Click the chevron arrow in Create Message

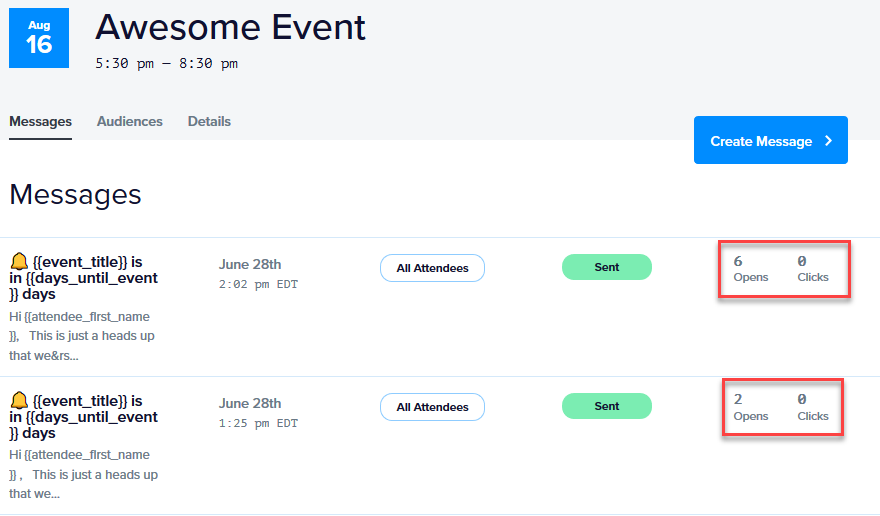[x=828, y=141]
